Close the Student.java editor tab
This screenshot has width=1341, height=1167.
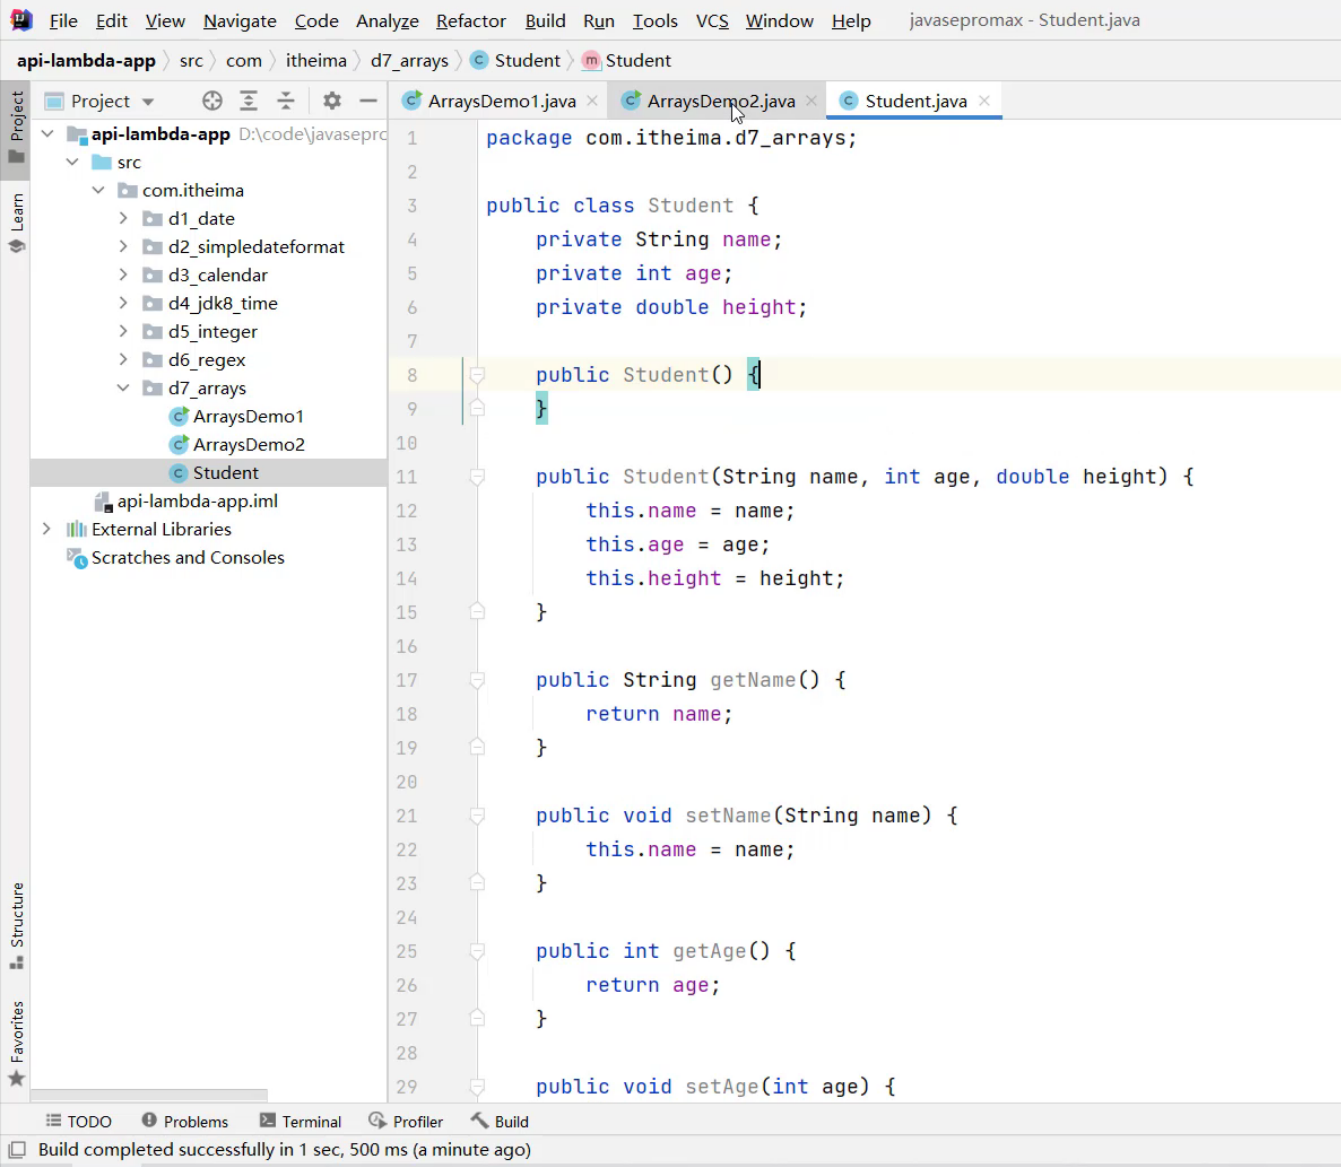click(984, 101)
